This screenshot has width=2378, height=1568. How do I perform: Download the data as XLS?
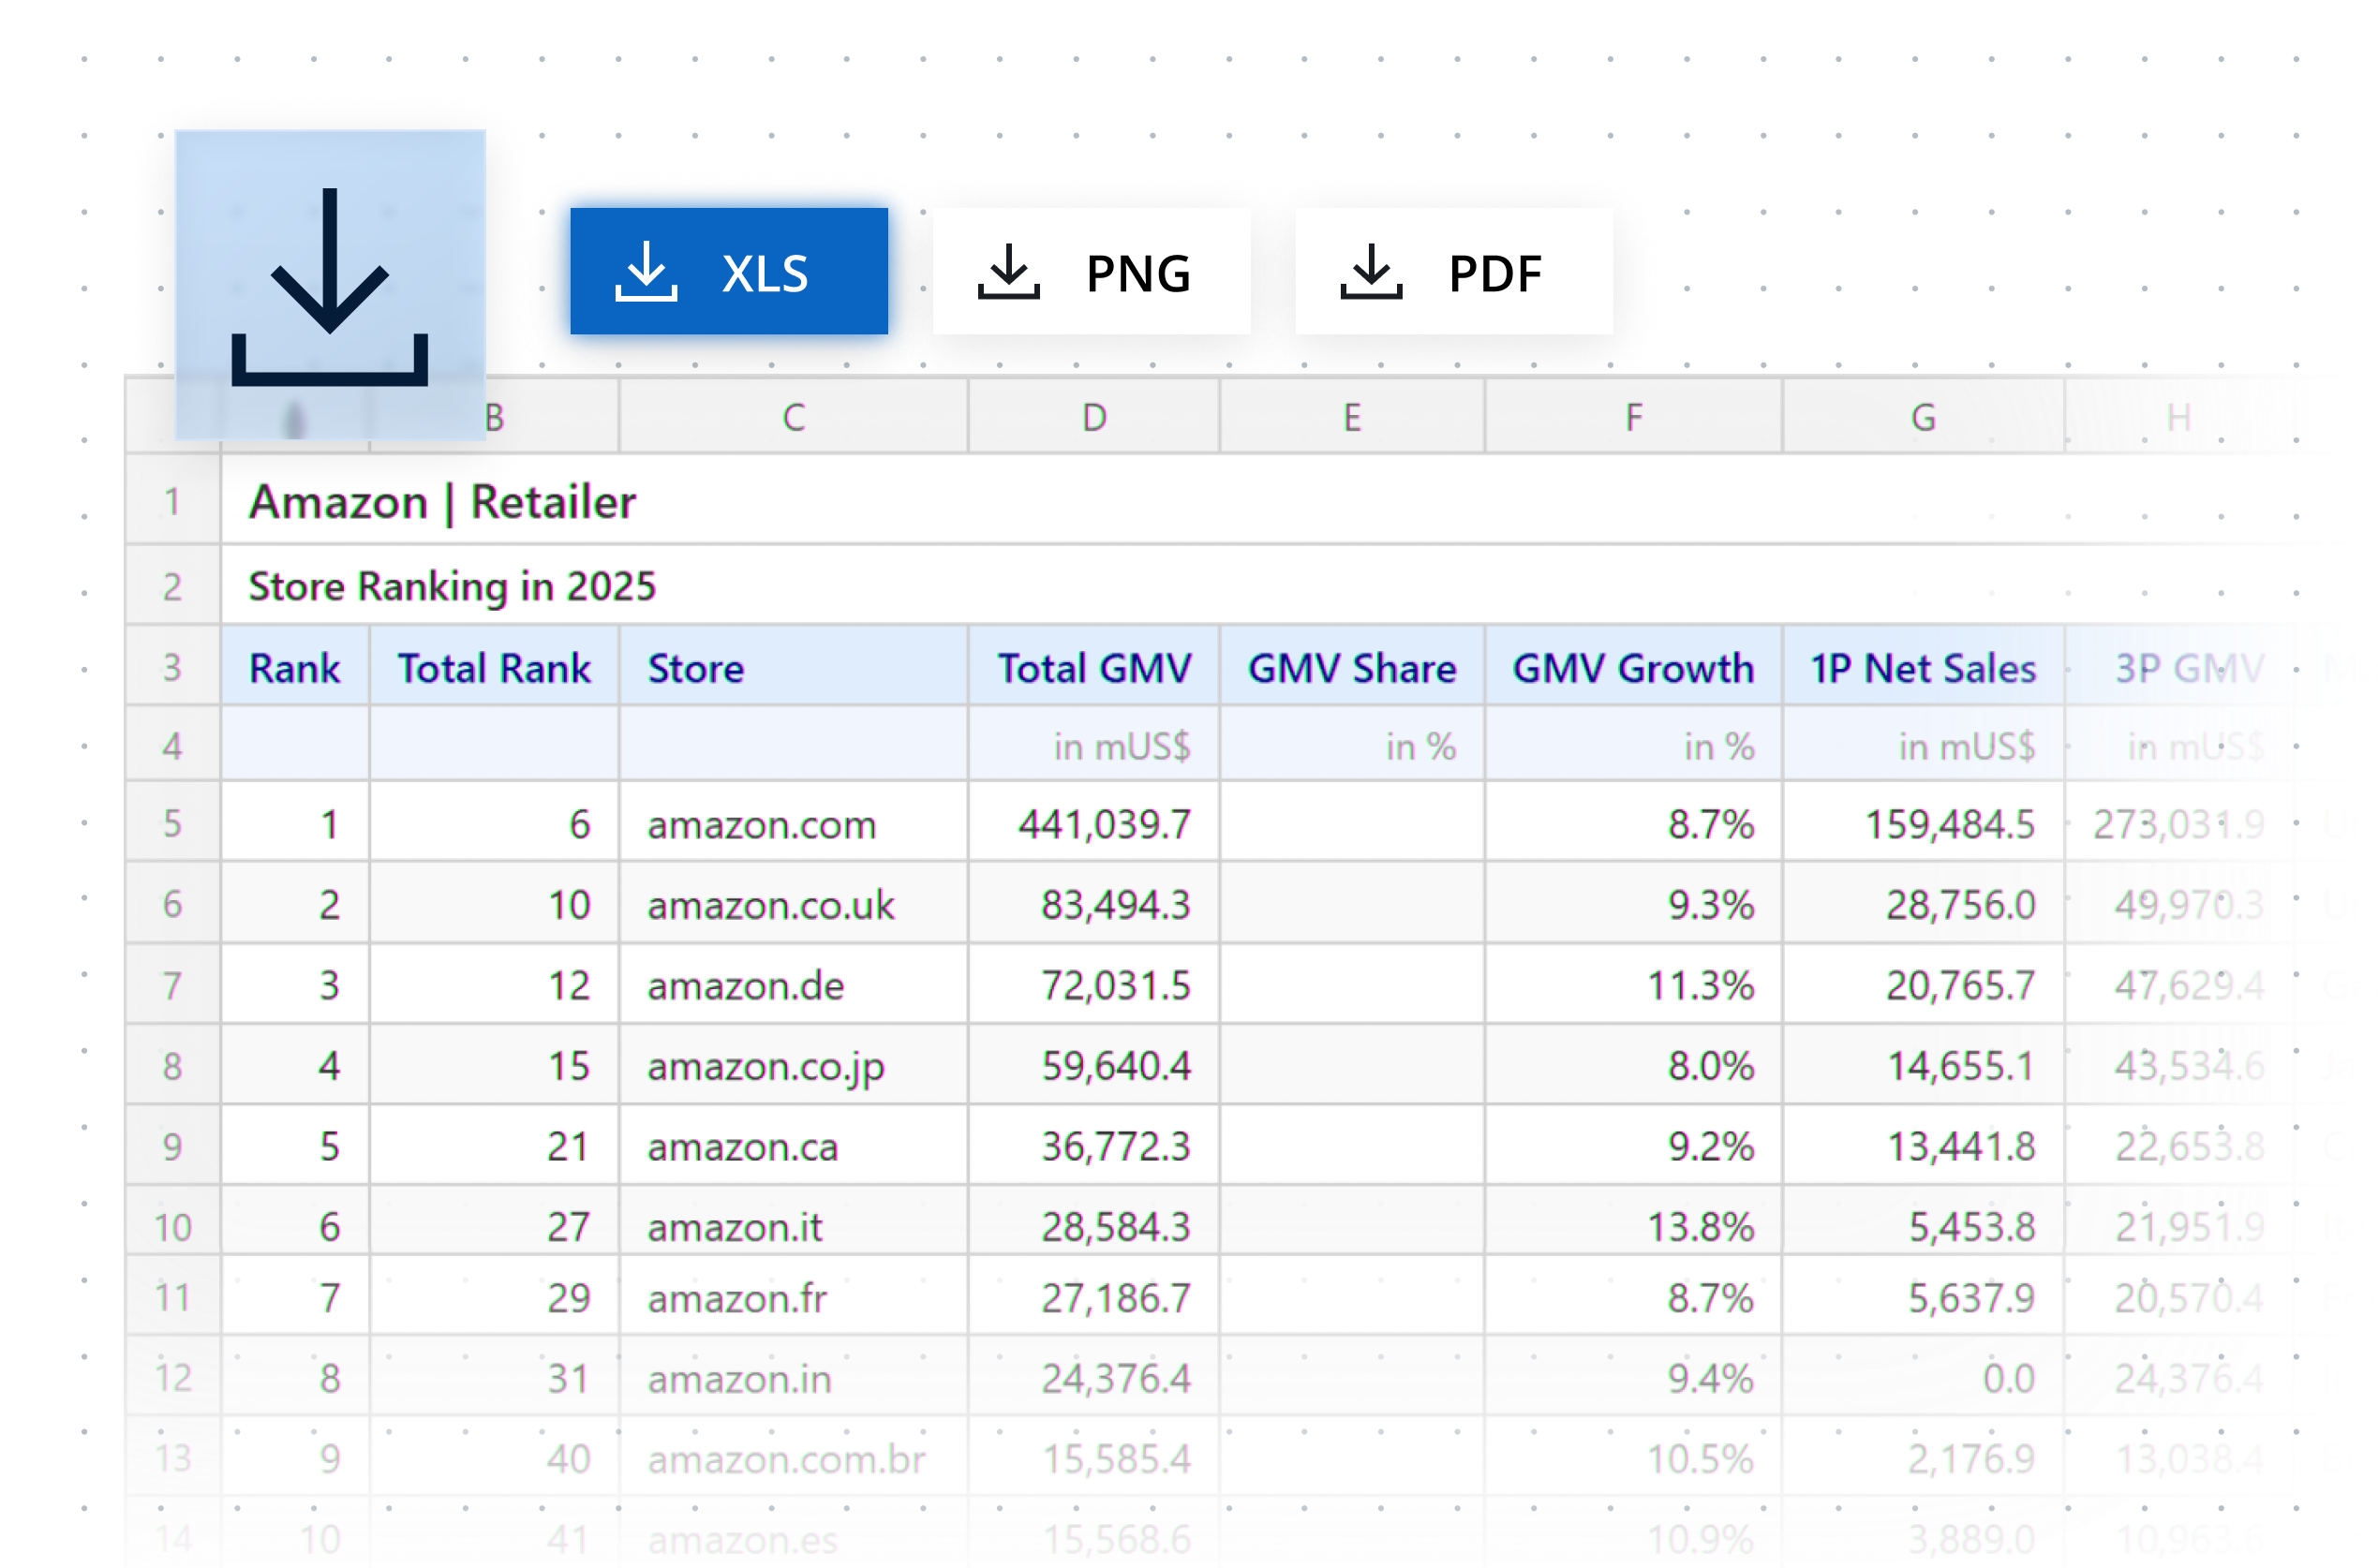coord(728,272)
